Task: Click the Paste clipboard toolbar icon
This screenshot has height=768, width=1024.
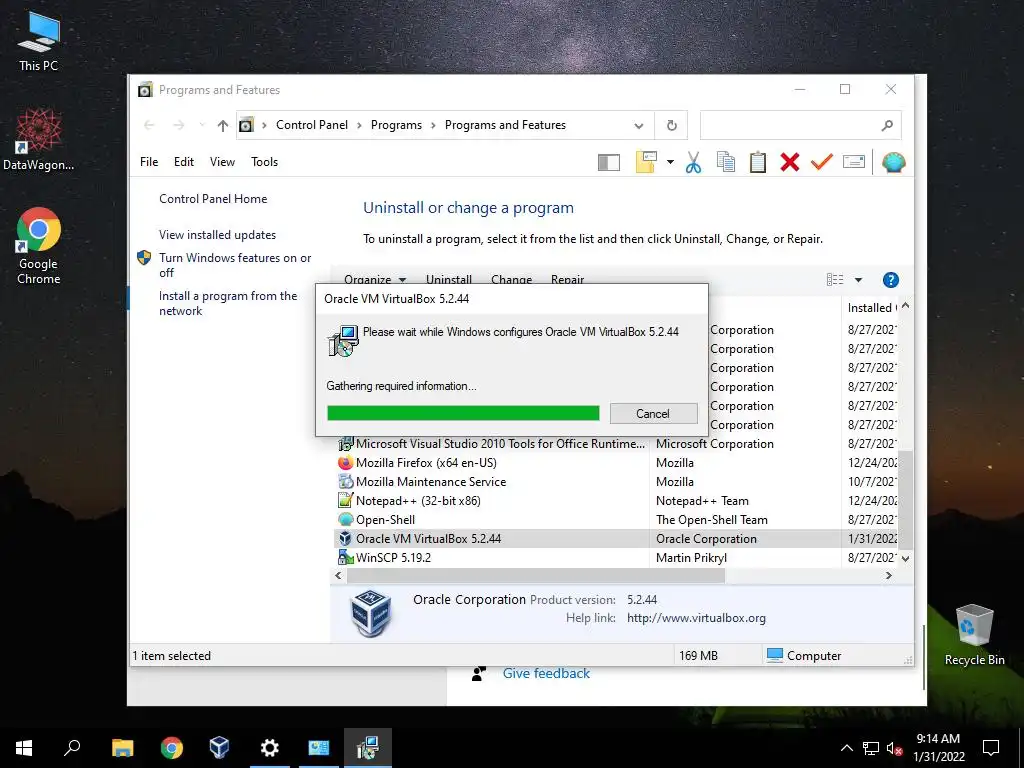Action: [x=758, y=162]
